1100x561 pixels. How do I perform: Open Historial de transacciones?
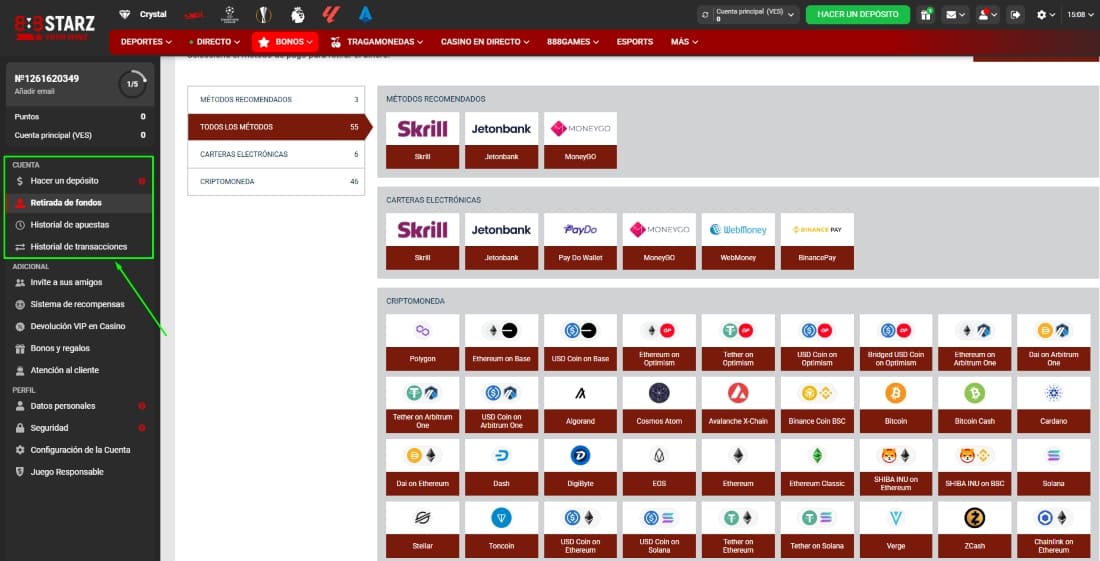[79, 247]
